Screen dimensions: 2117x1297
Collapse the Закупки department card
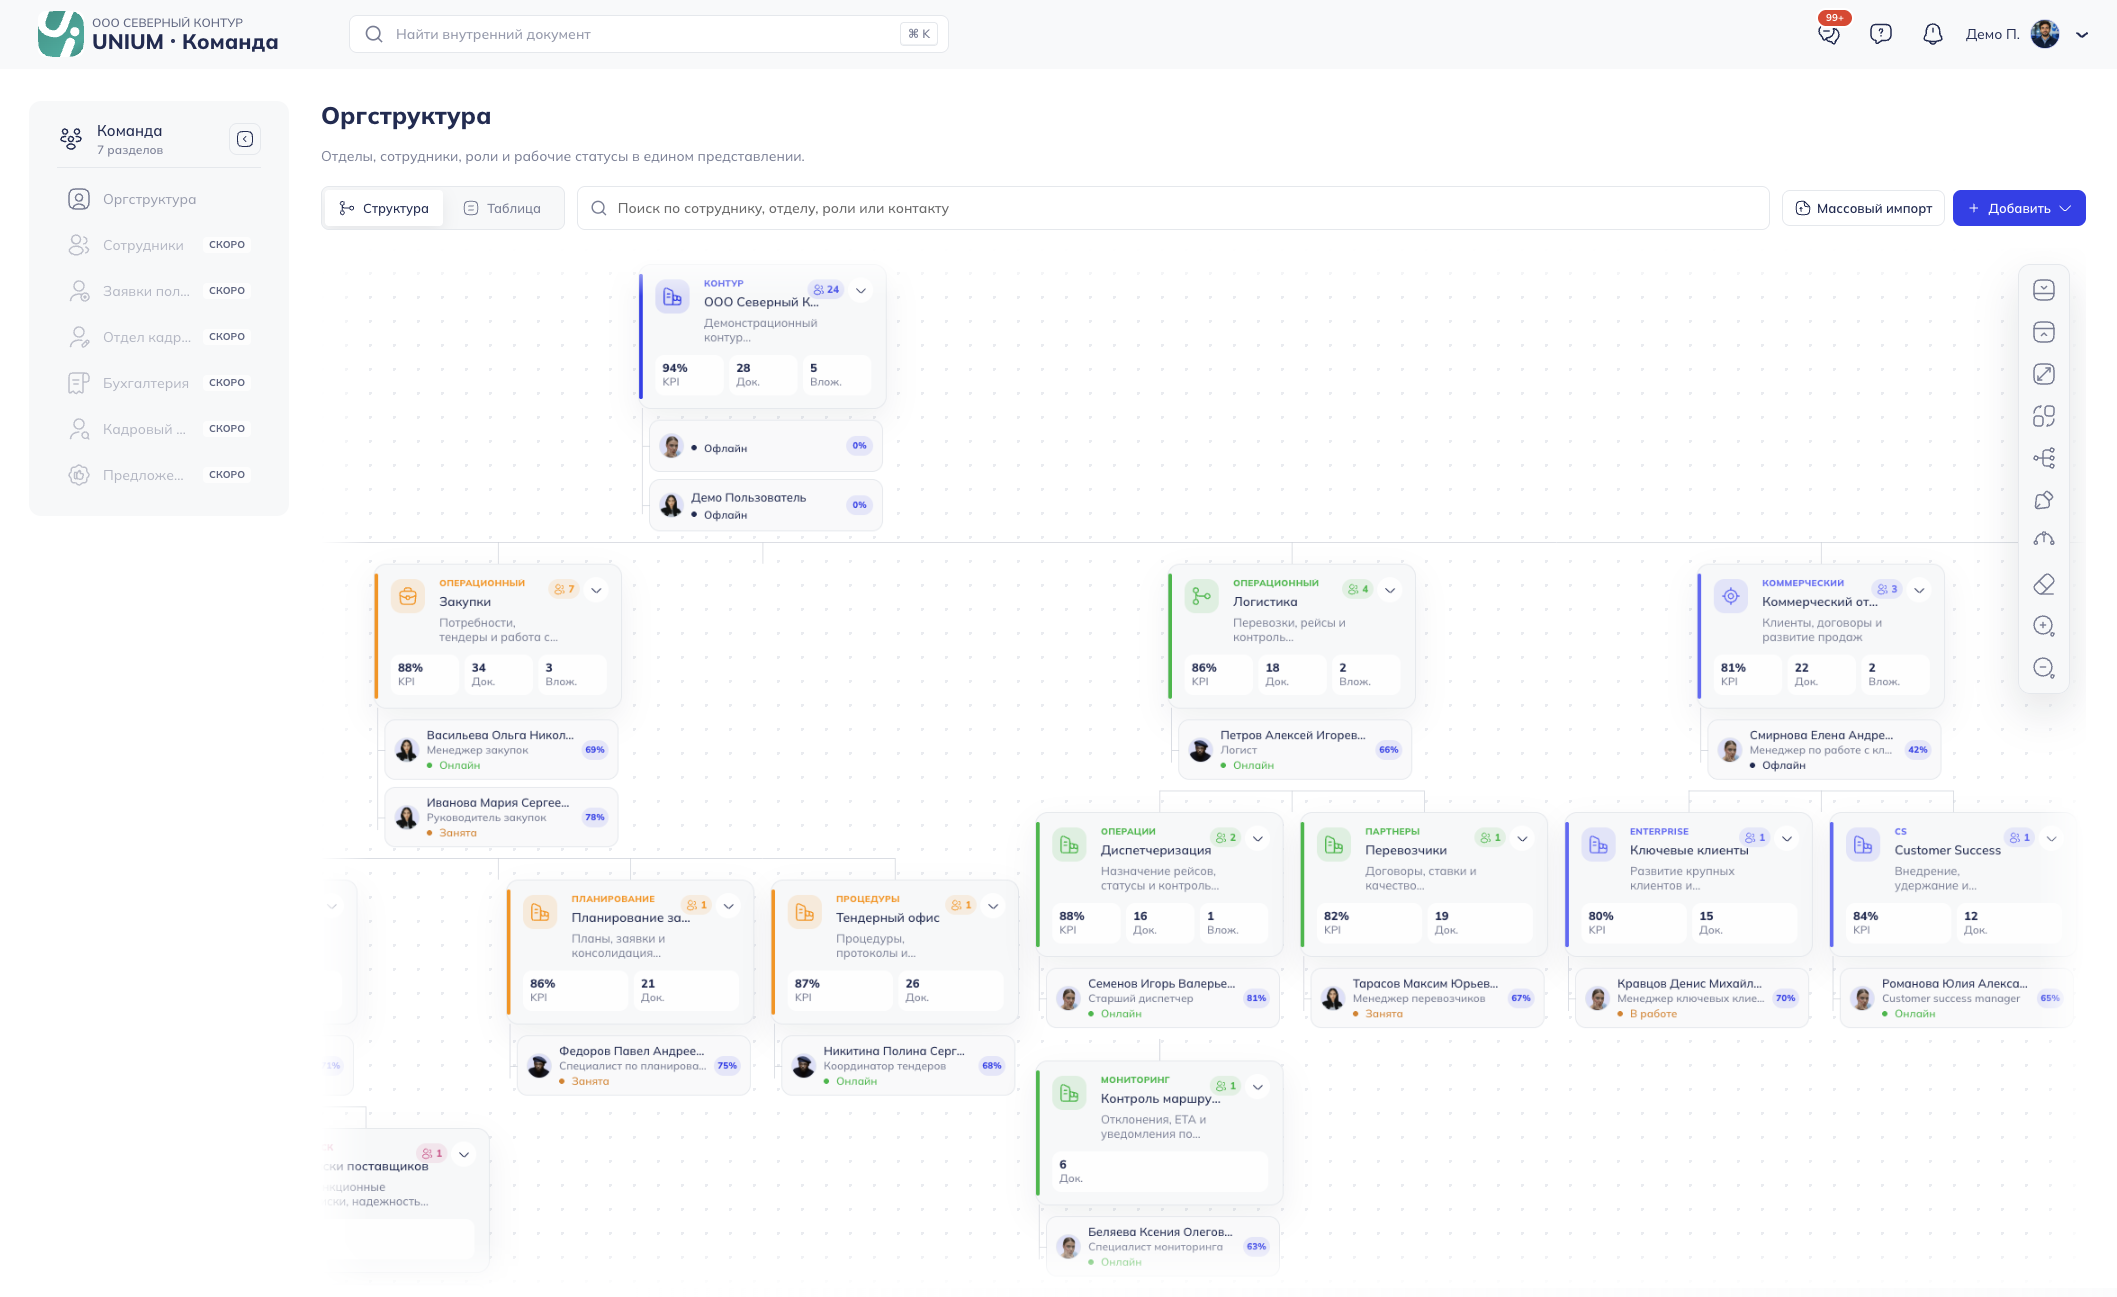coord(596,590)
